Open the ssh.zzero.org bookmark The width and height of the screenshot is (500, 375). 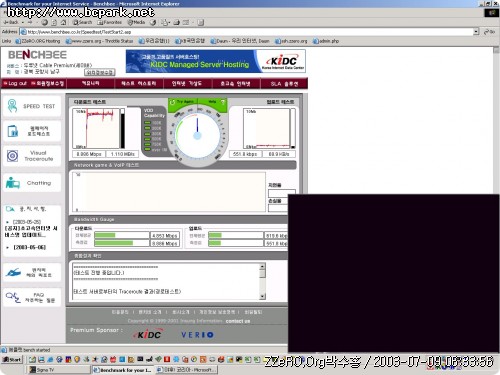(291, 41)
